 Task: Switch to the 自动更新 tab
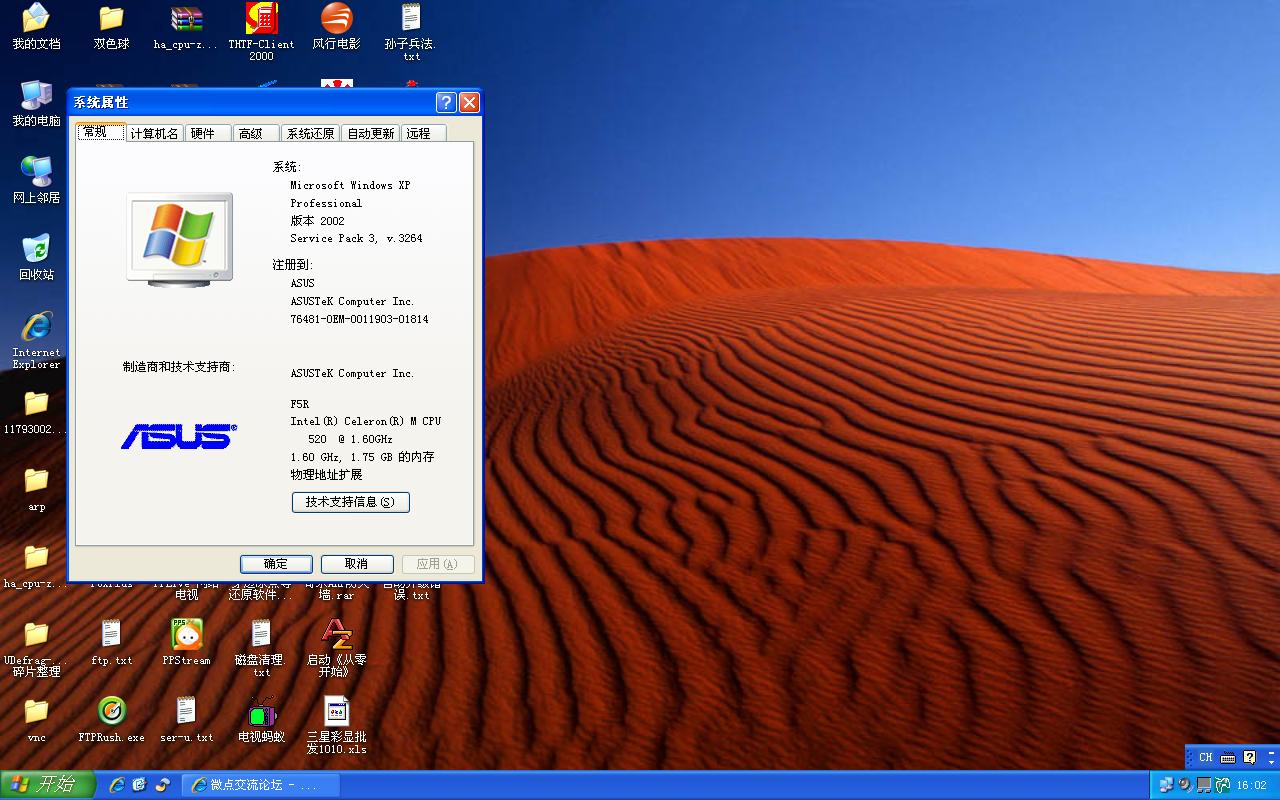pyautogui.click(x=370, y=133)
